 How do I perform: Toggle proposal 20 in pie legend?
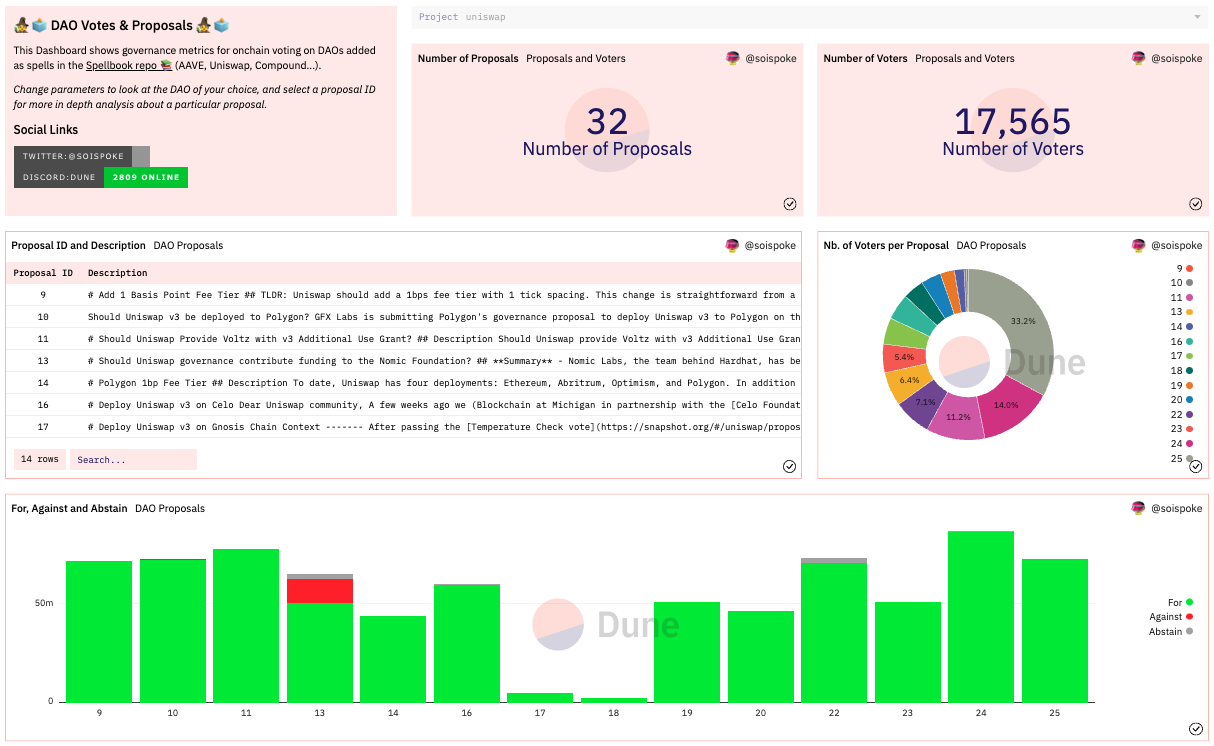click(x=1181, y=400)
